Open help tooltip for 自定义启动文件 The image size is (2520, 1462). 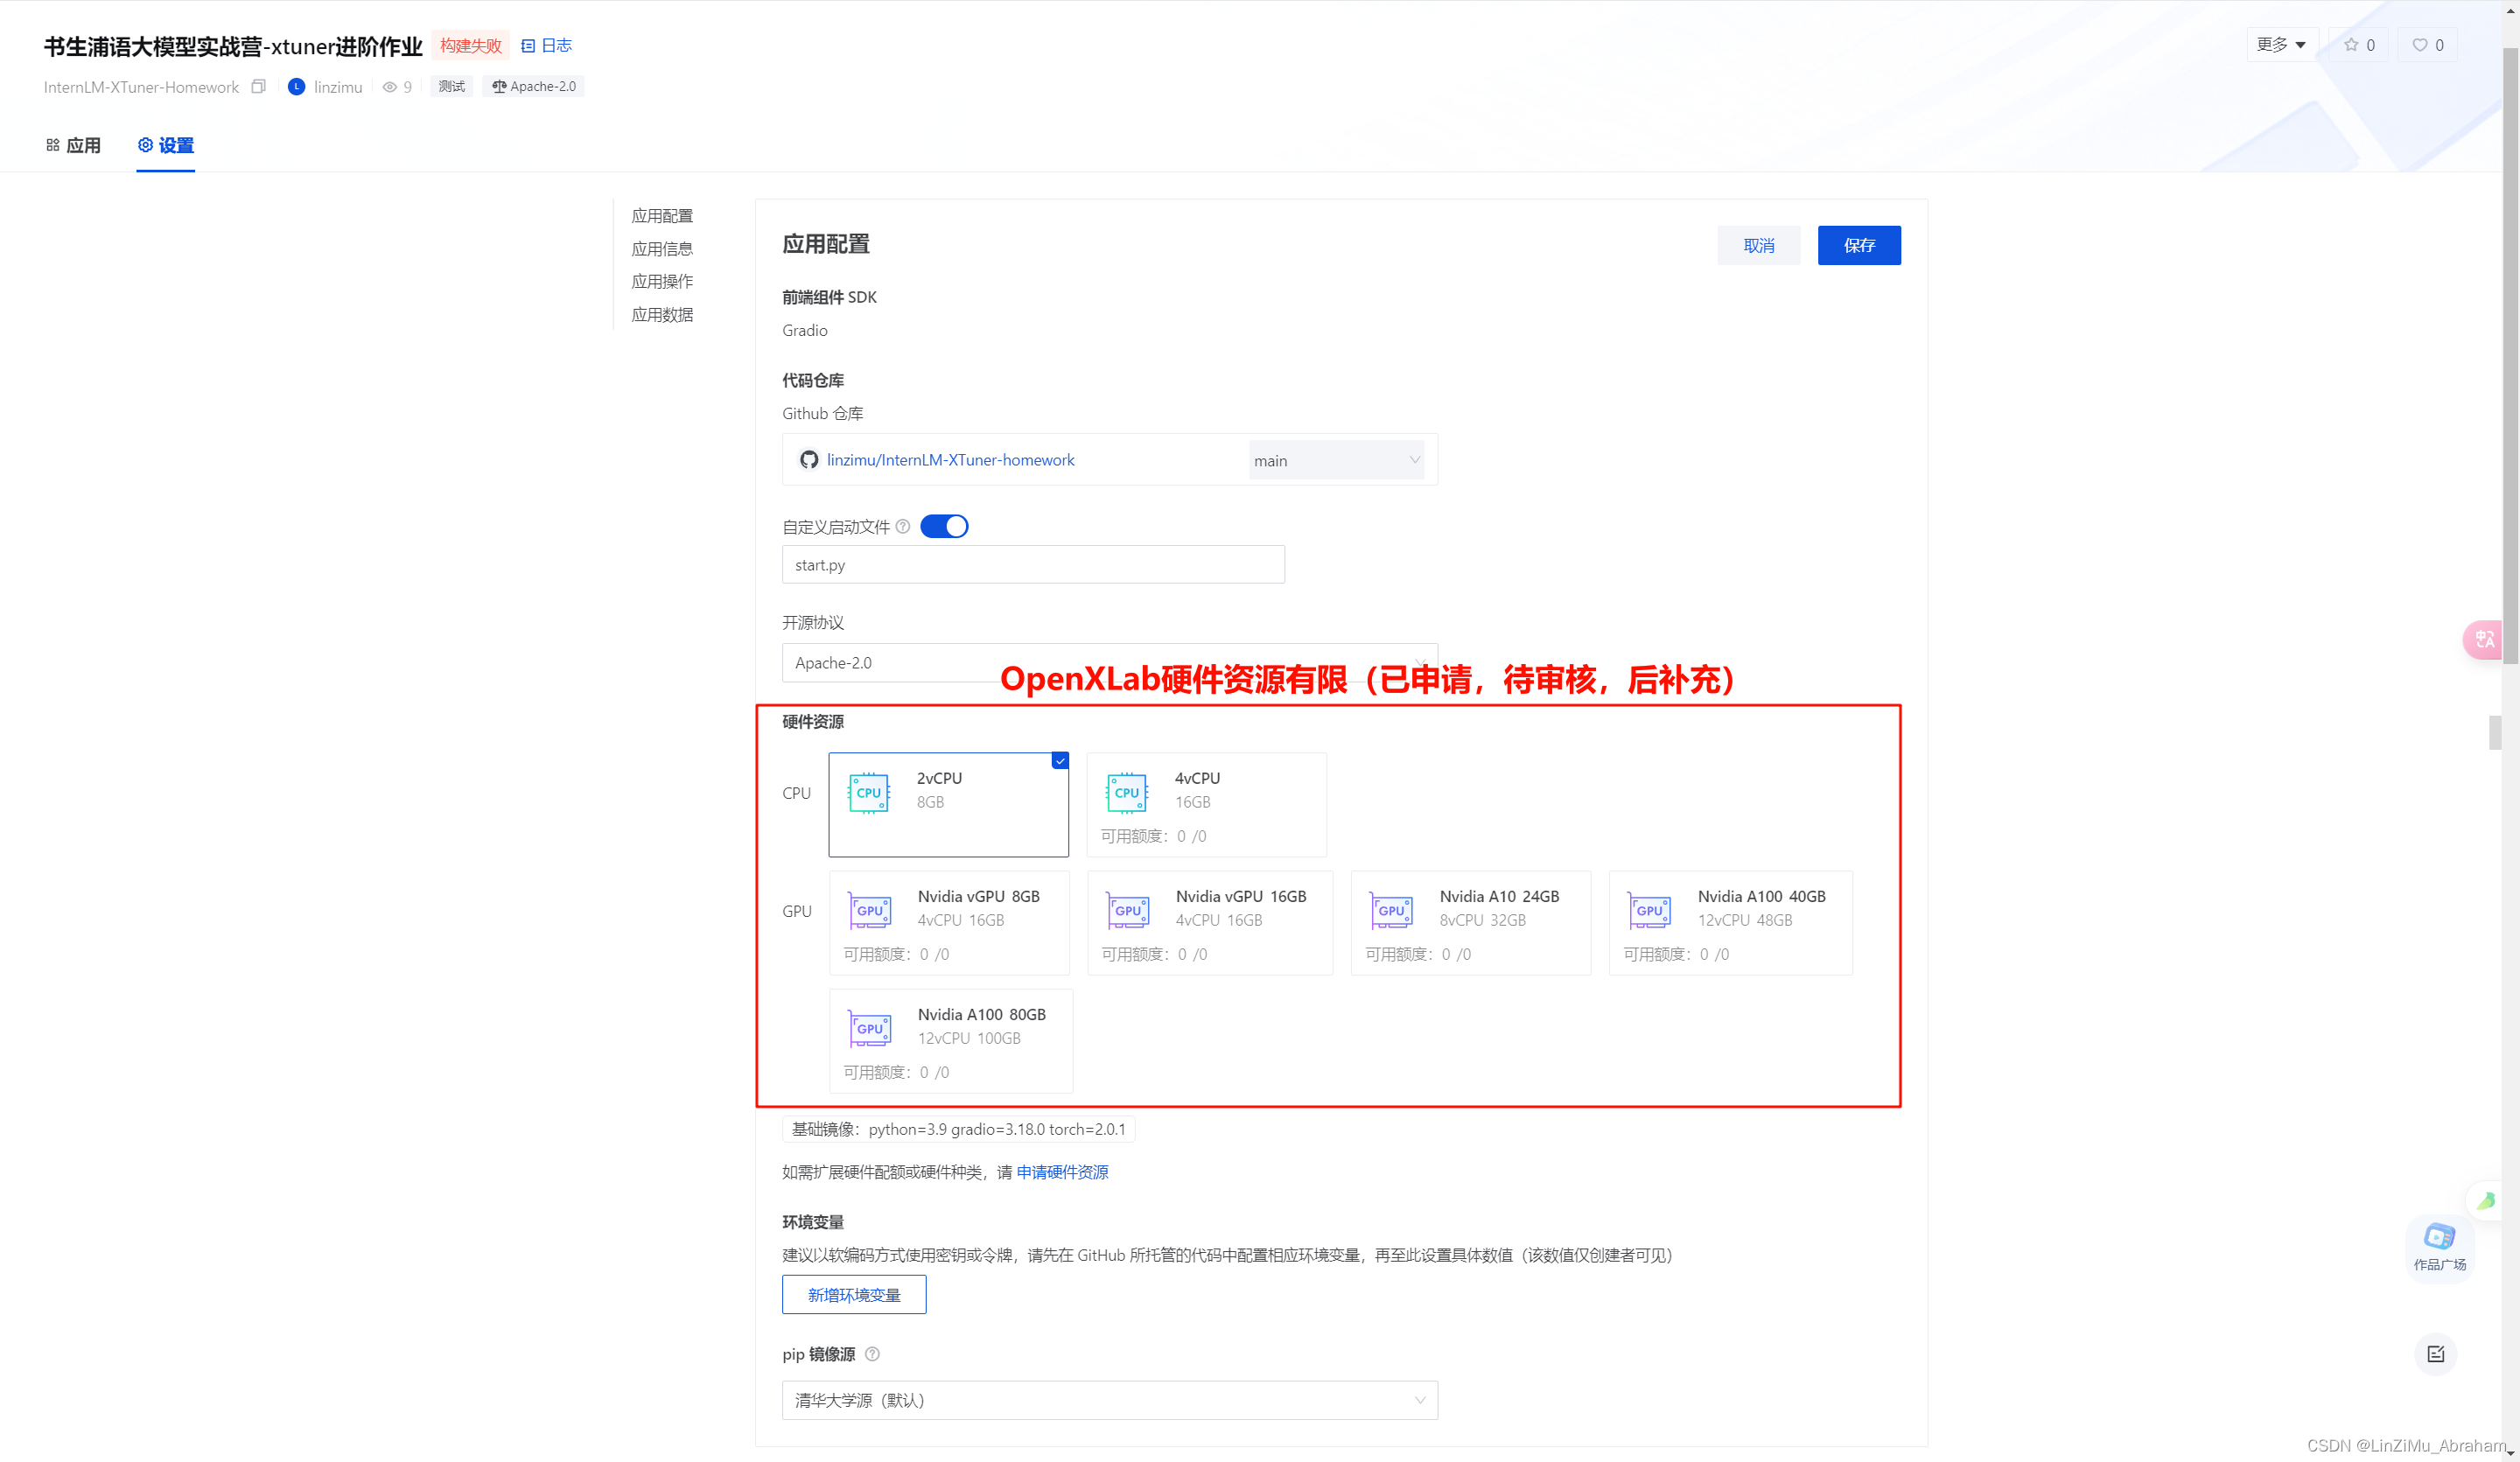902,527
